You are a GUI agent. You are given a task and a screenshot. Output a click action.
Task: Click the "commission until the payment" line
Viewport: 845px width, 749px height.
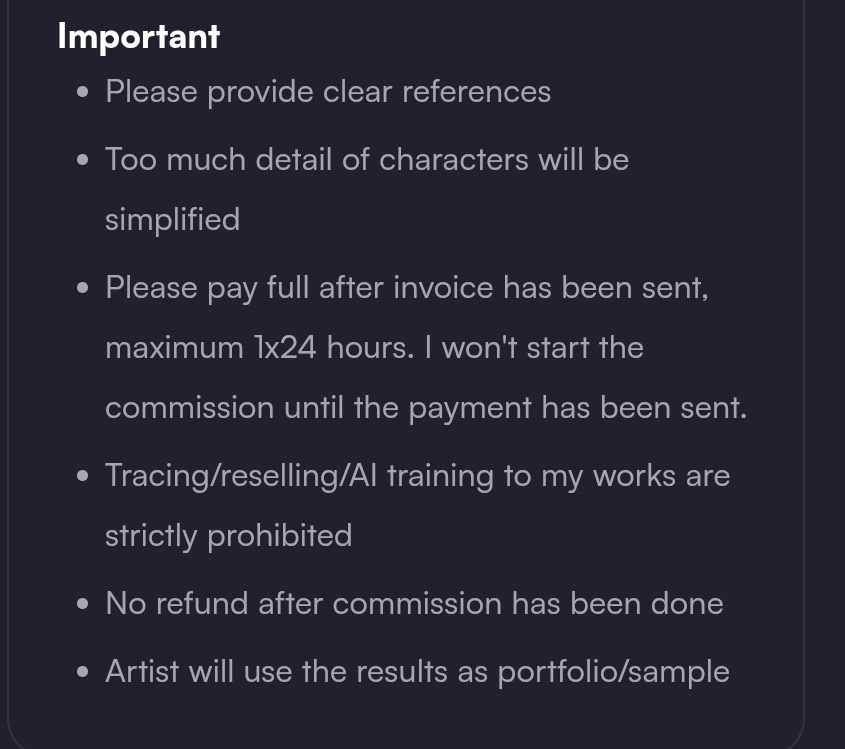pos(425,408)
